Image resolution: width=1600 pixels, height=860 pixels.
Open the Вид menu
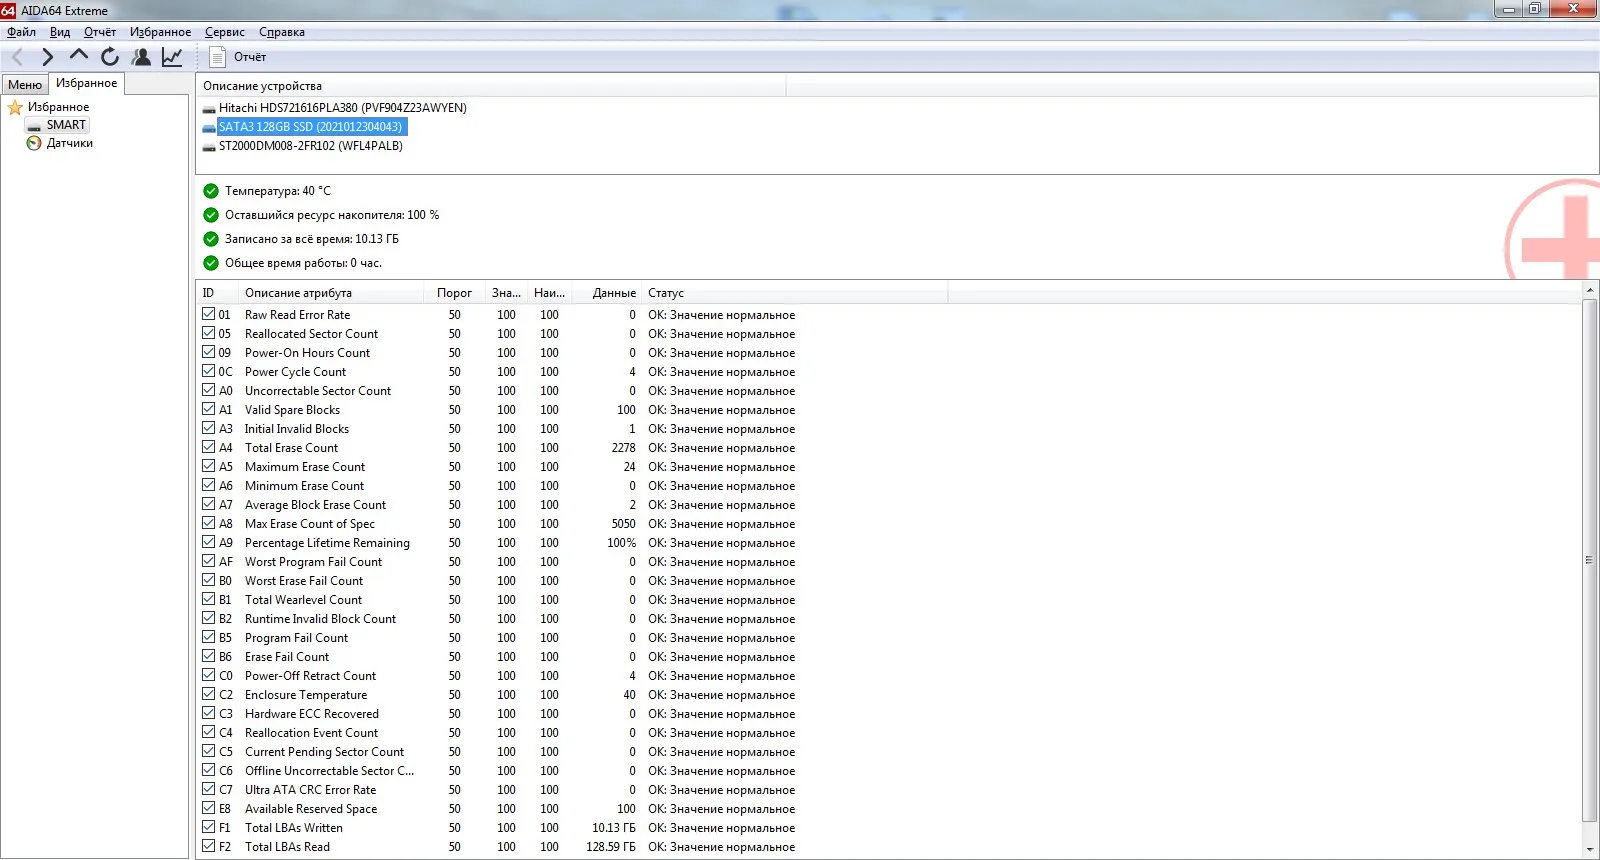(60, 32)
